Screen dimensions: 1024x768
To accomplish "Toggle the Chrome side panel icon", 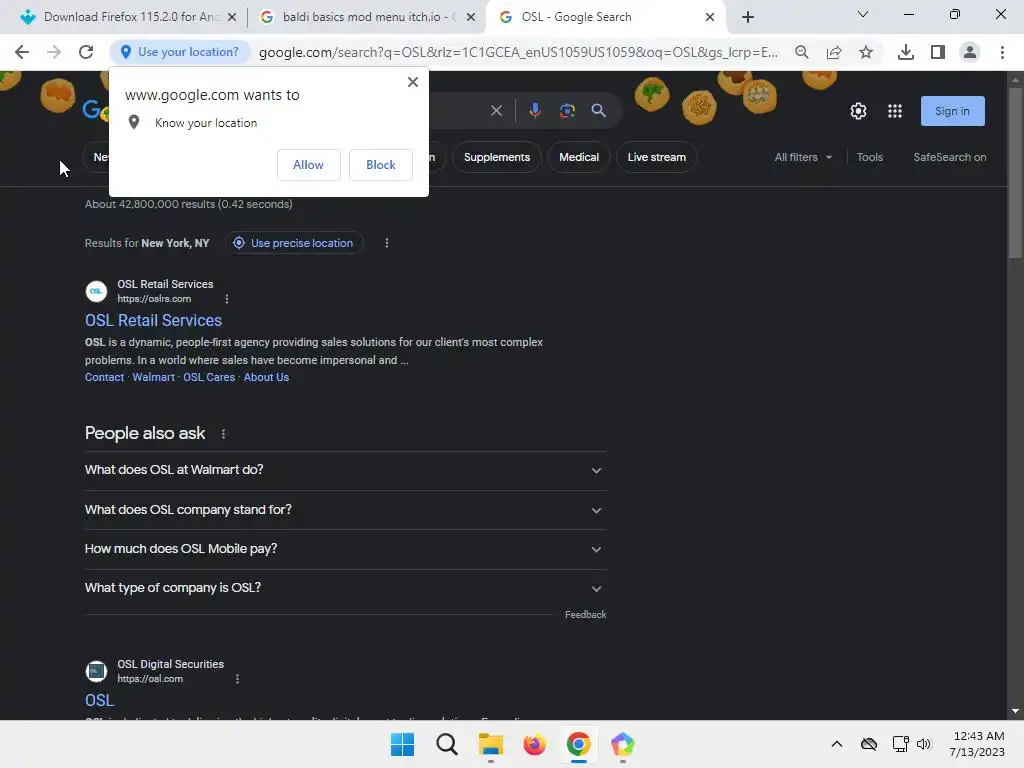I will pyautogui.click(x=937, y=52).
